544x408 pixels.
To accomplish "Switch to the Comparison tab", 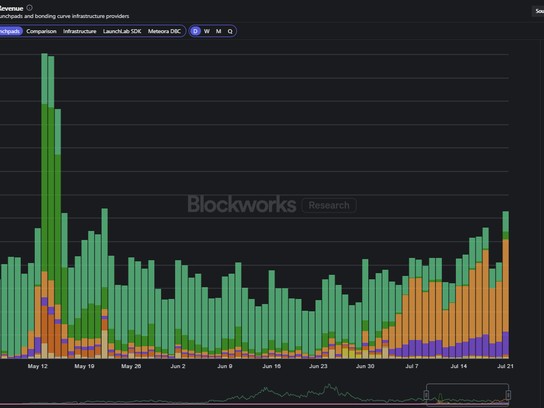I will click(41, 31).
